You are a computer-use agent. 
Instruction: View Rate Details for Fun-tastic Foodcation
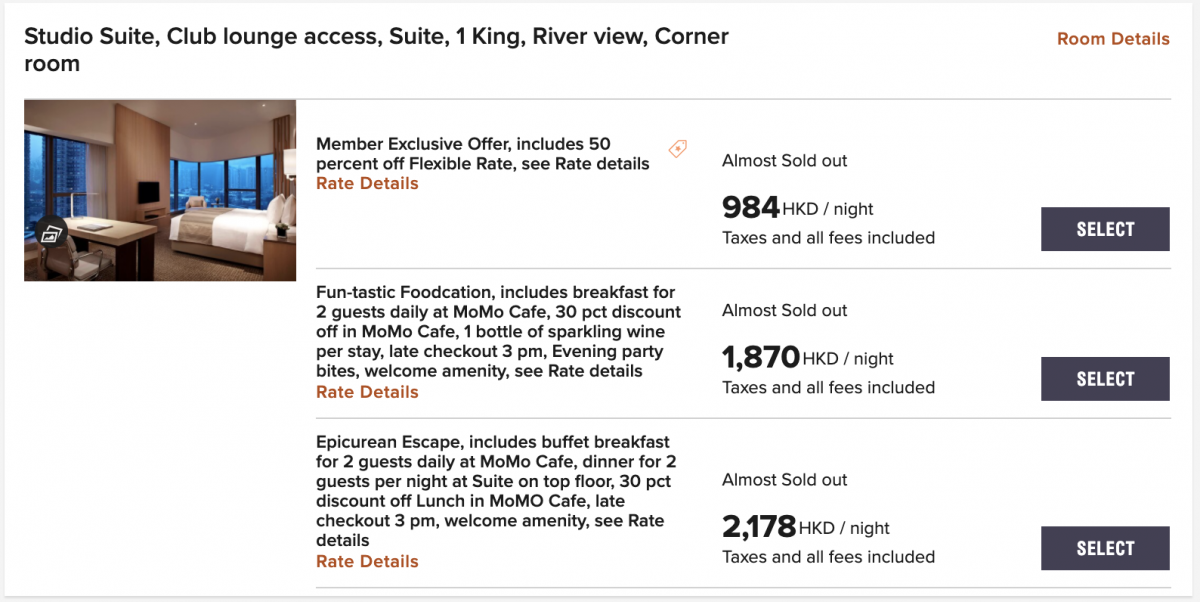coord(367,392)
